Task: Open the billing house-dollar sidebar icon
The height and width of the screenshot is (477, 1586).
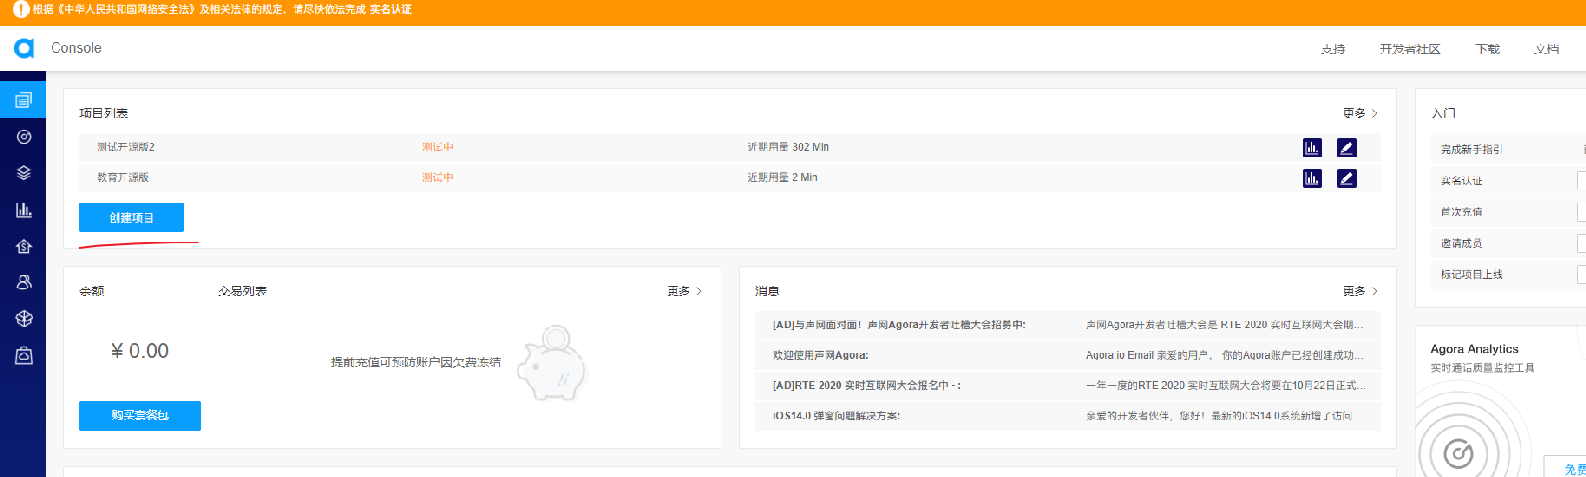Action: pos(24,246)
